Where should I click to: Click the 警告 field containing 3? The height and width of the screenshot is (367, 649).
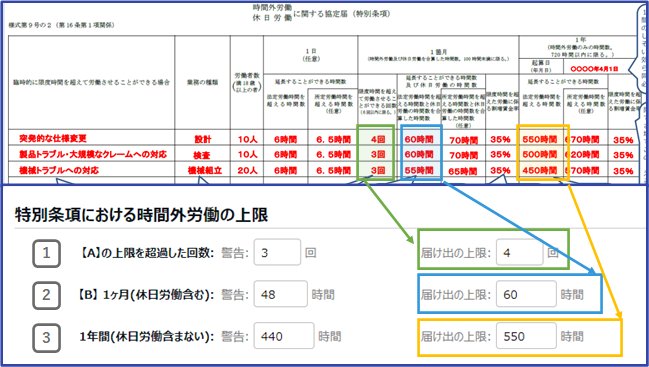point(277,252)
